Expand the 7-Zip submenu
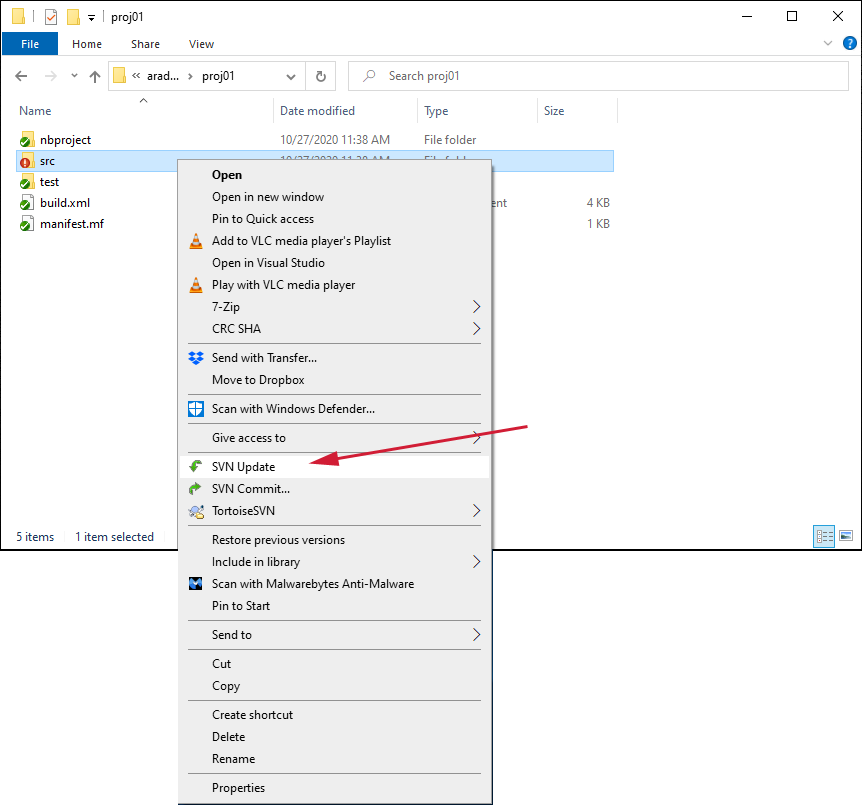The width and height of the screenshot is (862, 805). coord(476,307)
